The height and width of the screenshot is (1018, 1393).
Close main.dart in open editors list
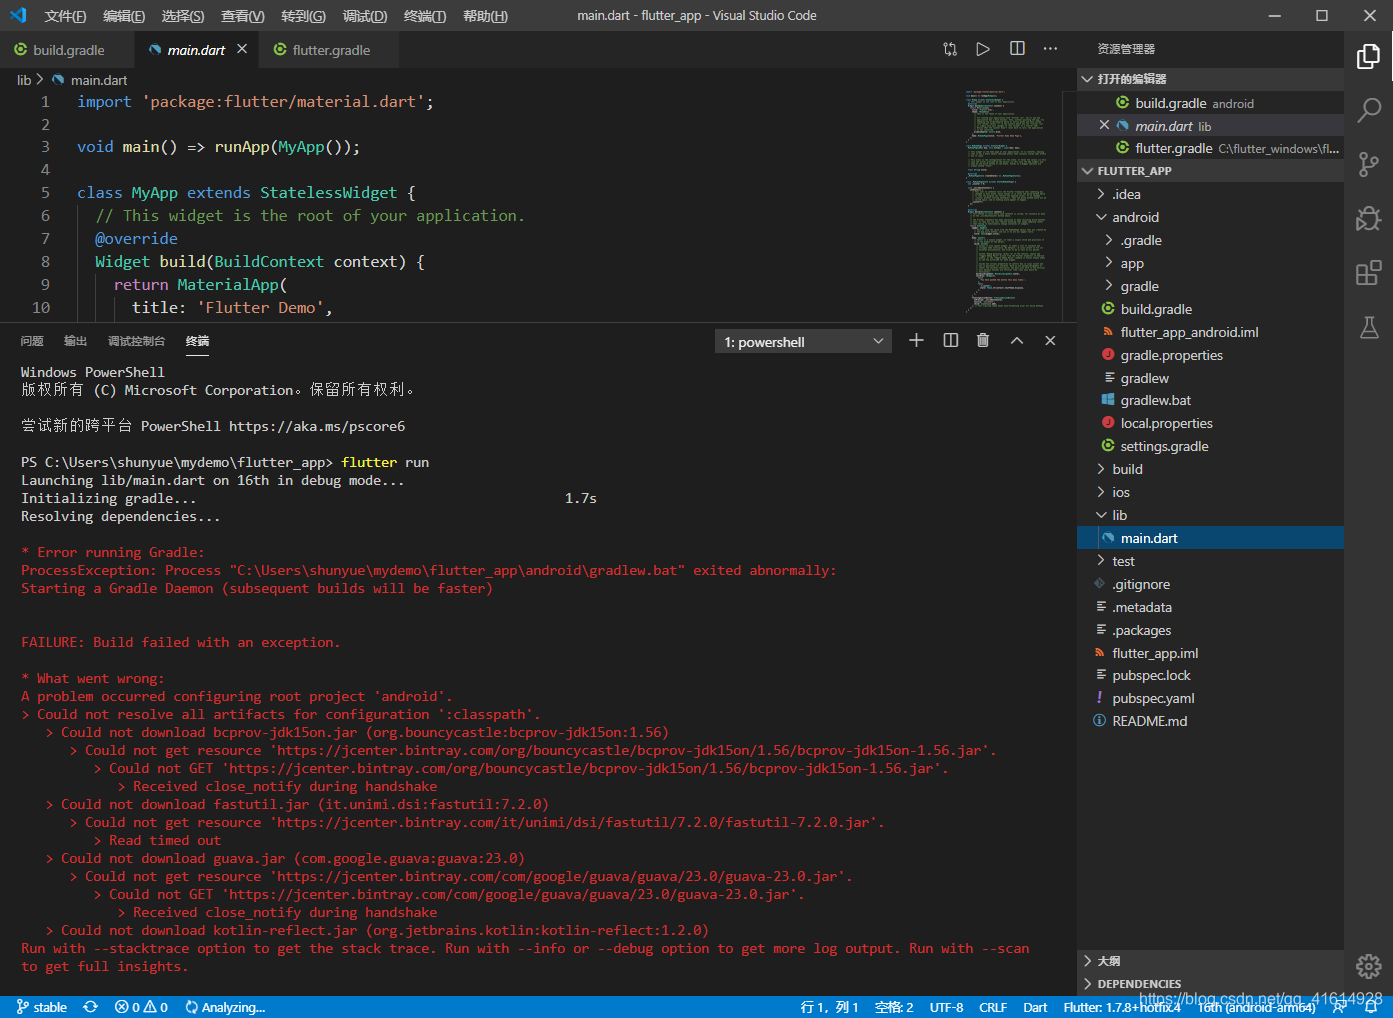[x=1104, y=126]
